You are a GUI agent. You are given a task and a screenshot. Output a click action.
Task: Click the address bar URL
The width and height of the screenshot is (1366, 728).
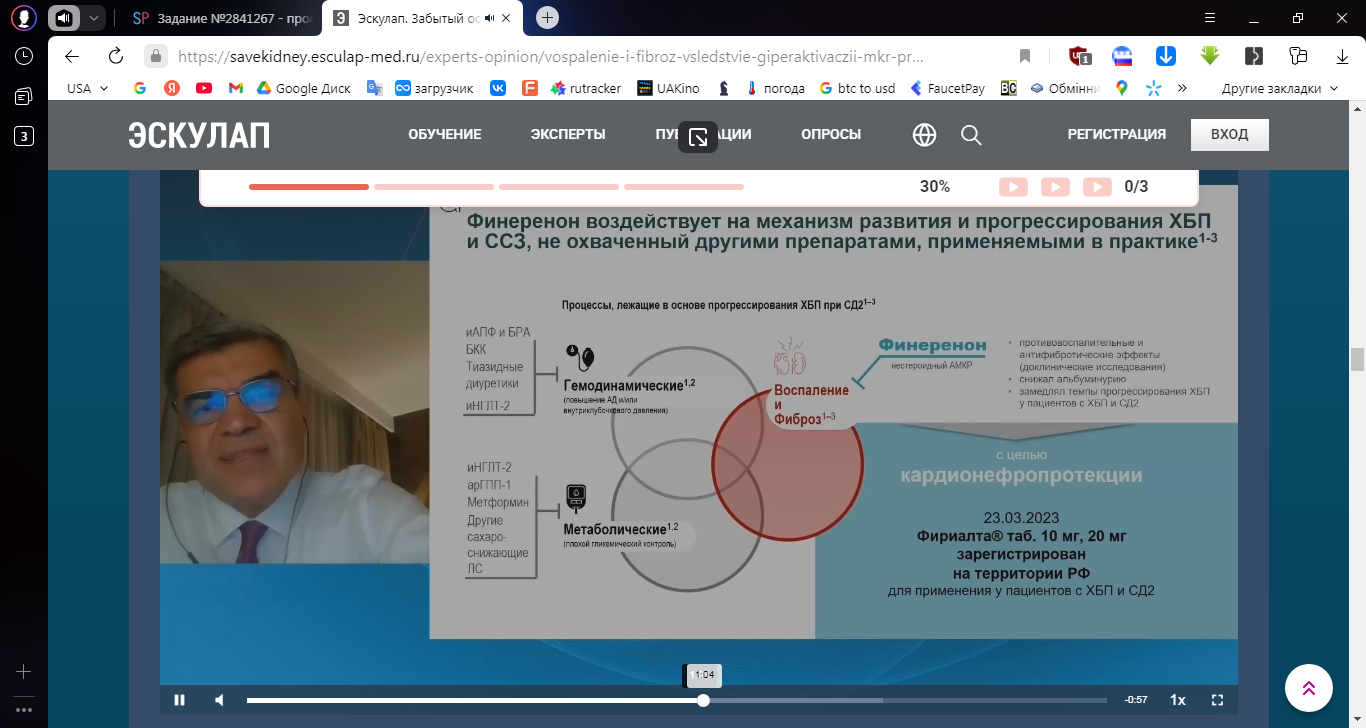point(549,56)
